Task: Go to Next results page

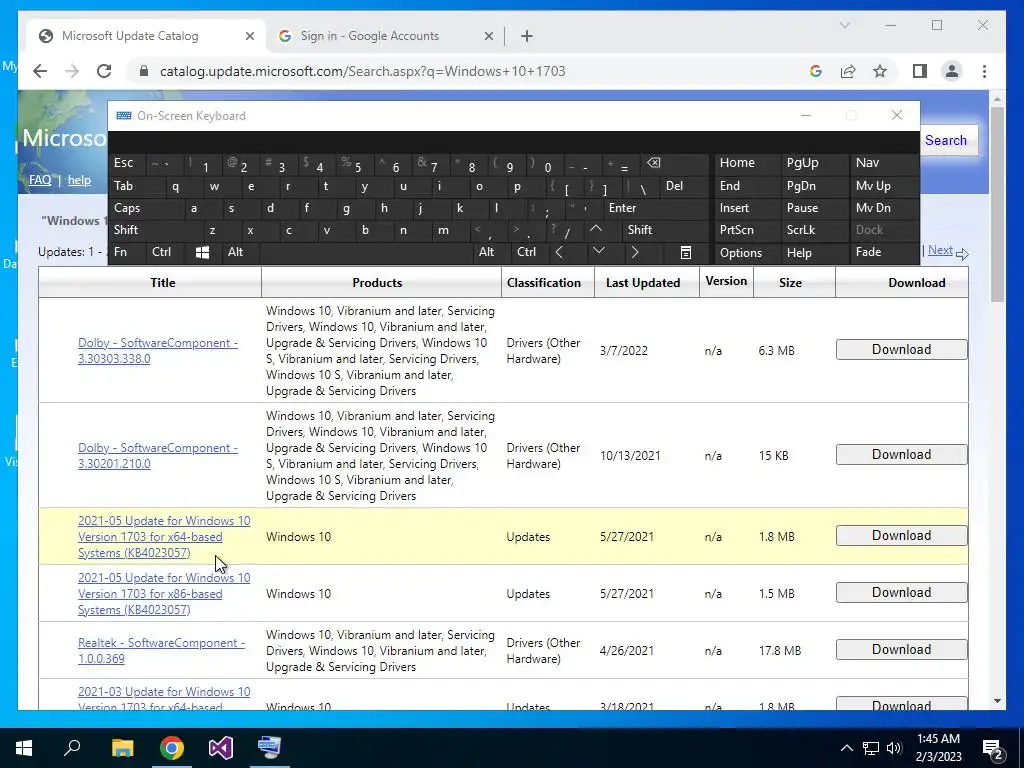Action: (940, 250)
